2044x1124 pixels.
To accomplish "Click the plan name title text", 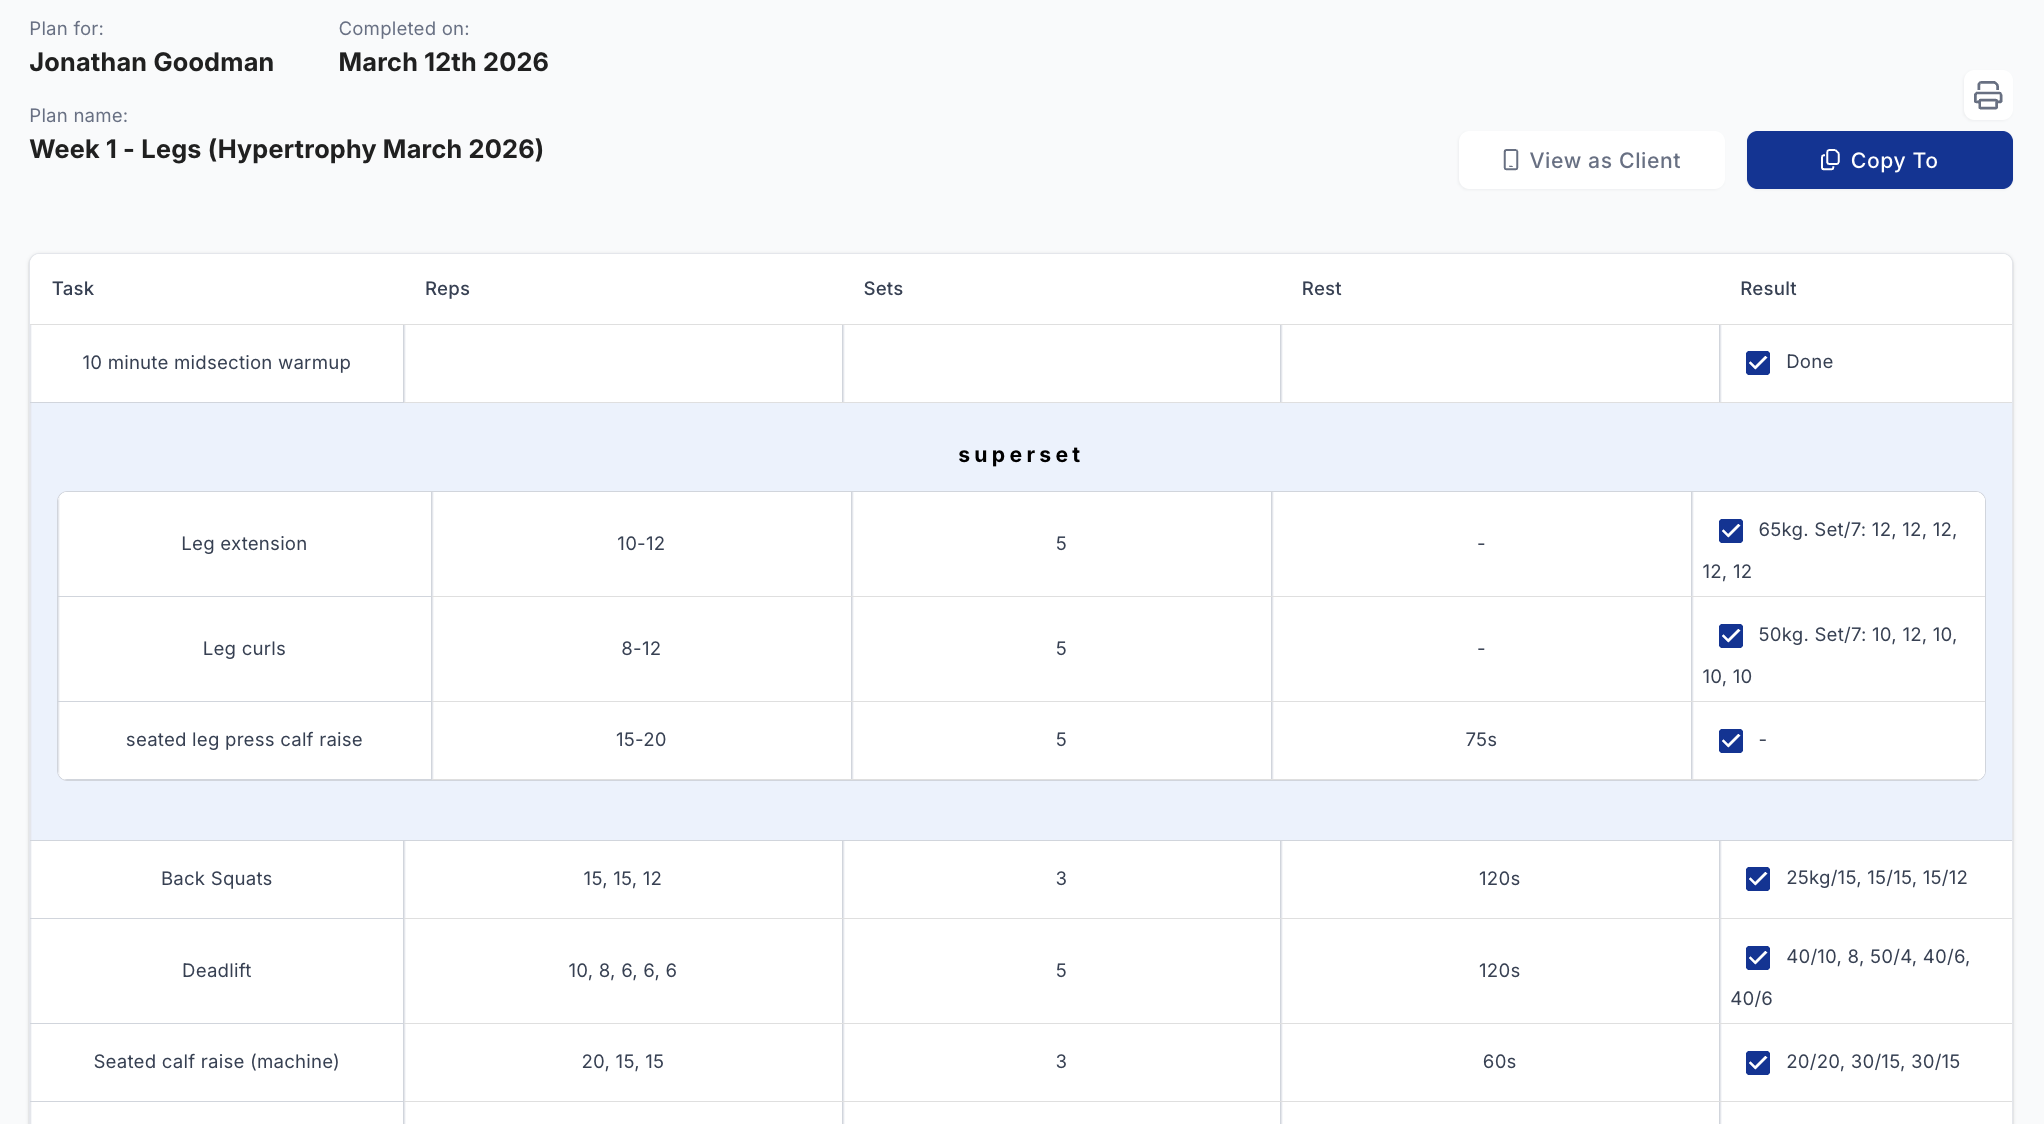I will (x=286, y=149).
